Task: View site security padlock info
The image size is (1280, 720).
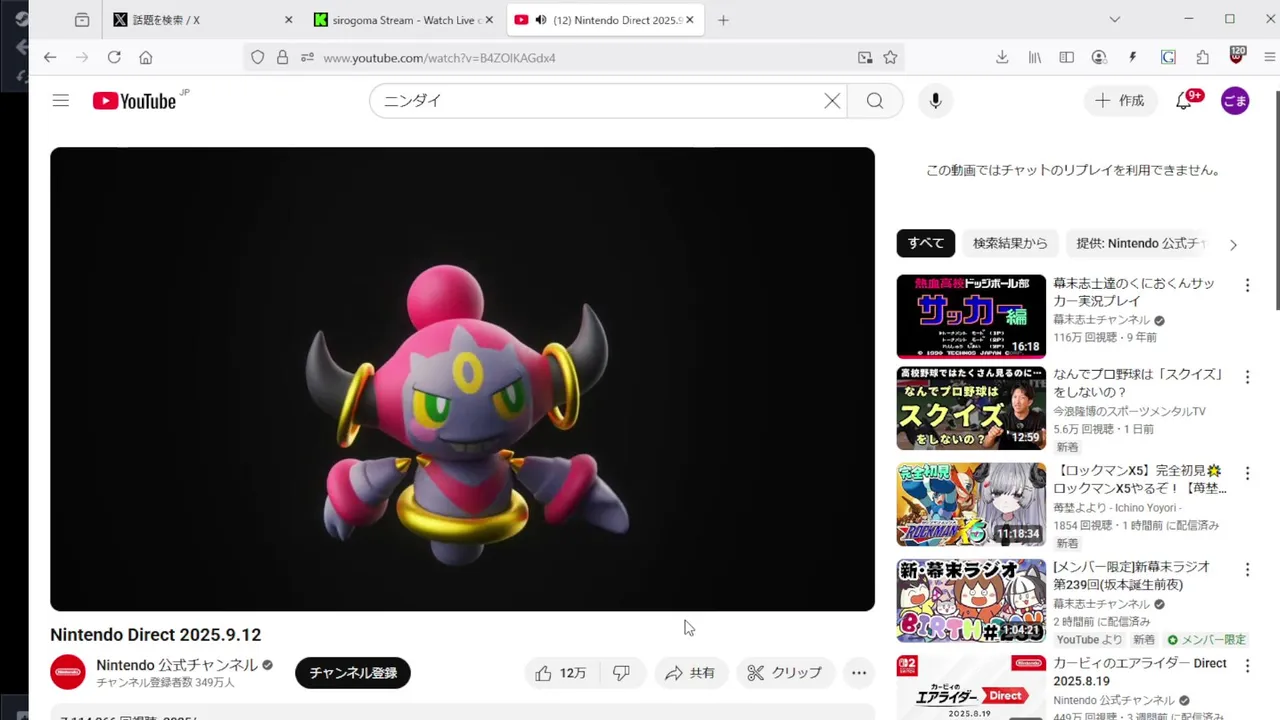Action: coord(283,58)
